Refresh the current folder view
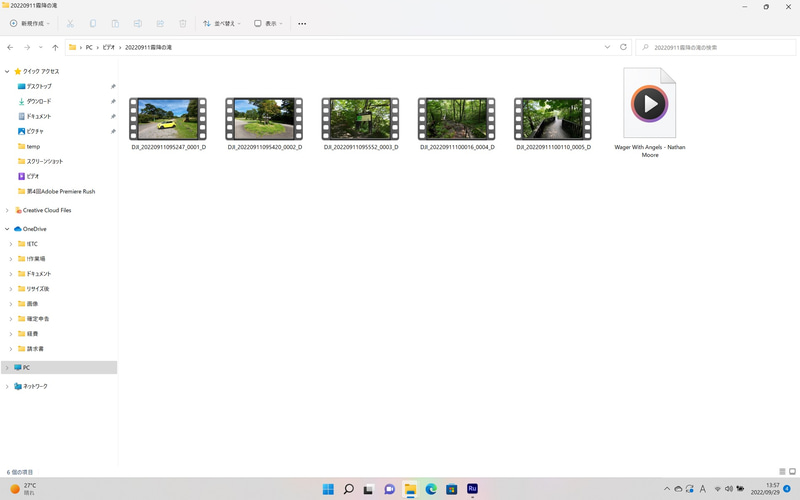800x500 pixels. tap(623, 47)
